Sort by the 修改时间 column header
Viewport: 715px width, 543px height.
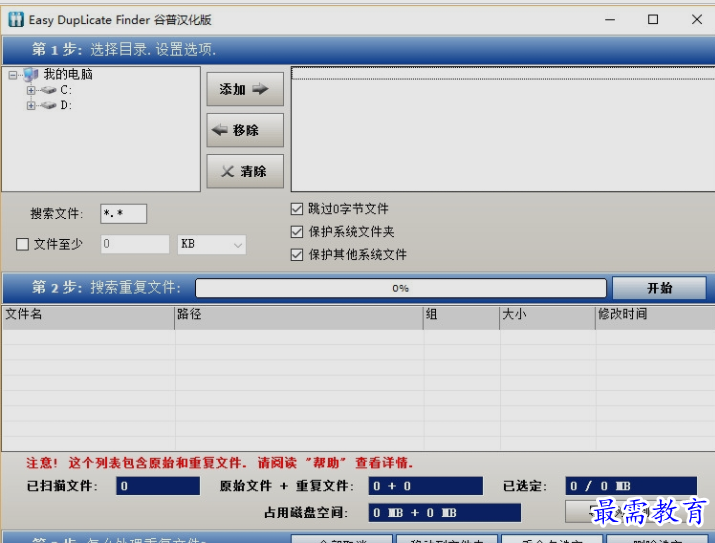click(655, 318)
